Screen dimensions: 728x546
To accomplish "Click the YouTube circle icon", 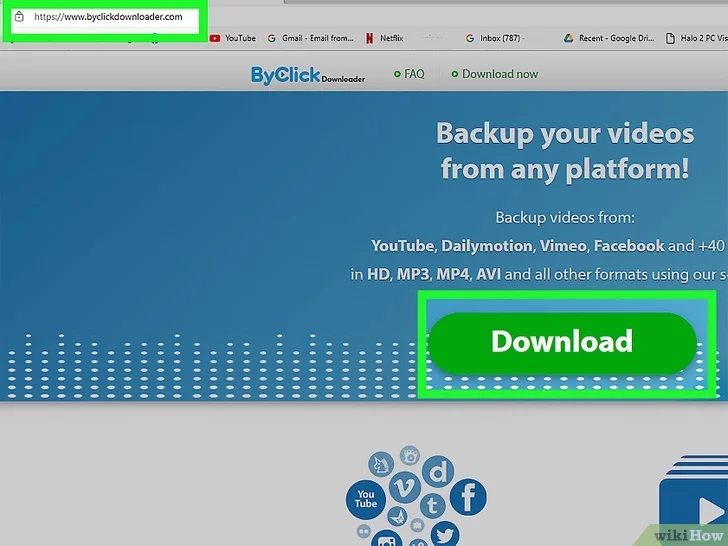I will point(366,499).
